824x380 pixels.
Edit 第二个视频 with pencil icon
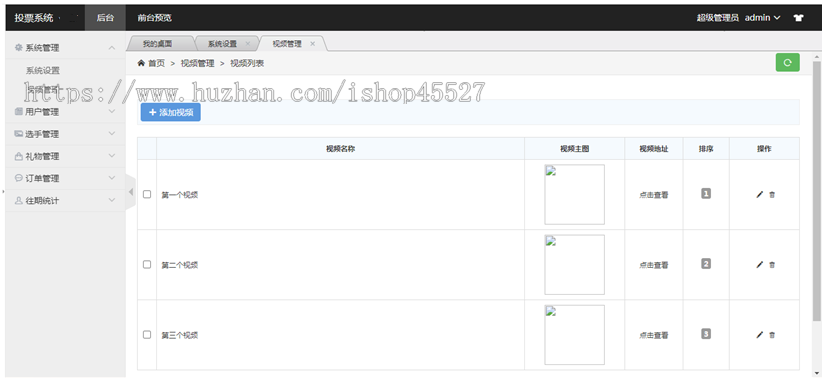click(x=759, y=265)
